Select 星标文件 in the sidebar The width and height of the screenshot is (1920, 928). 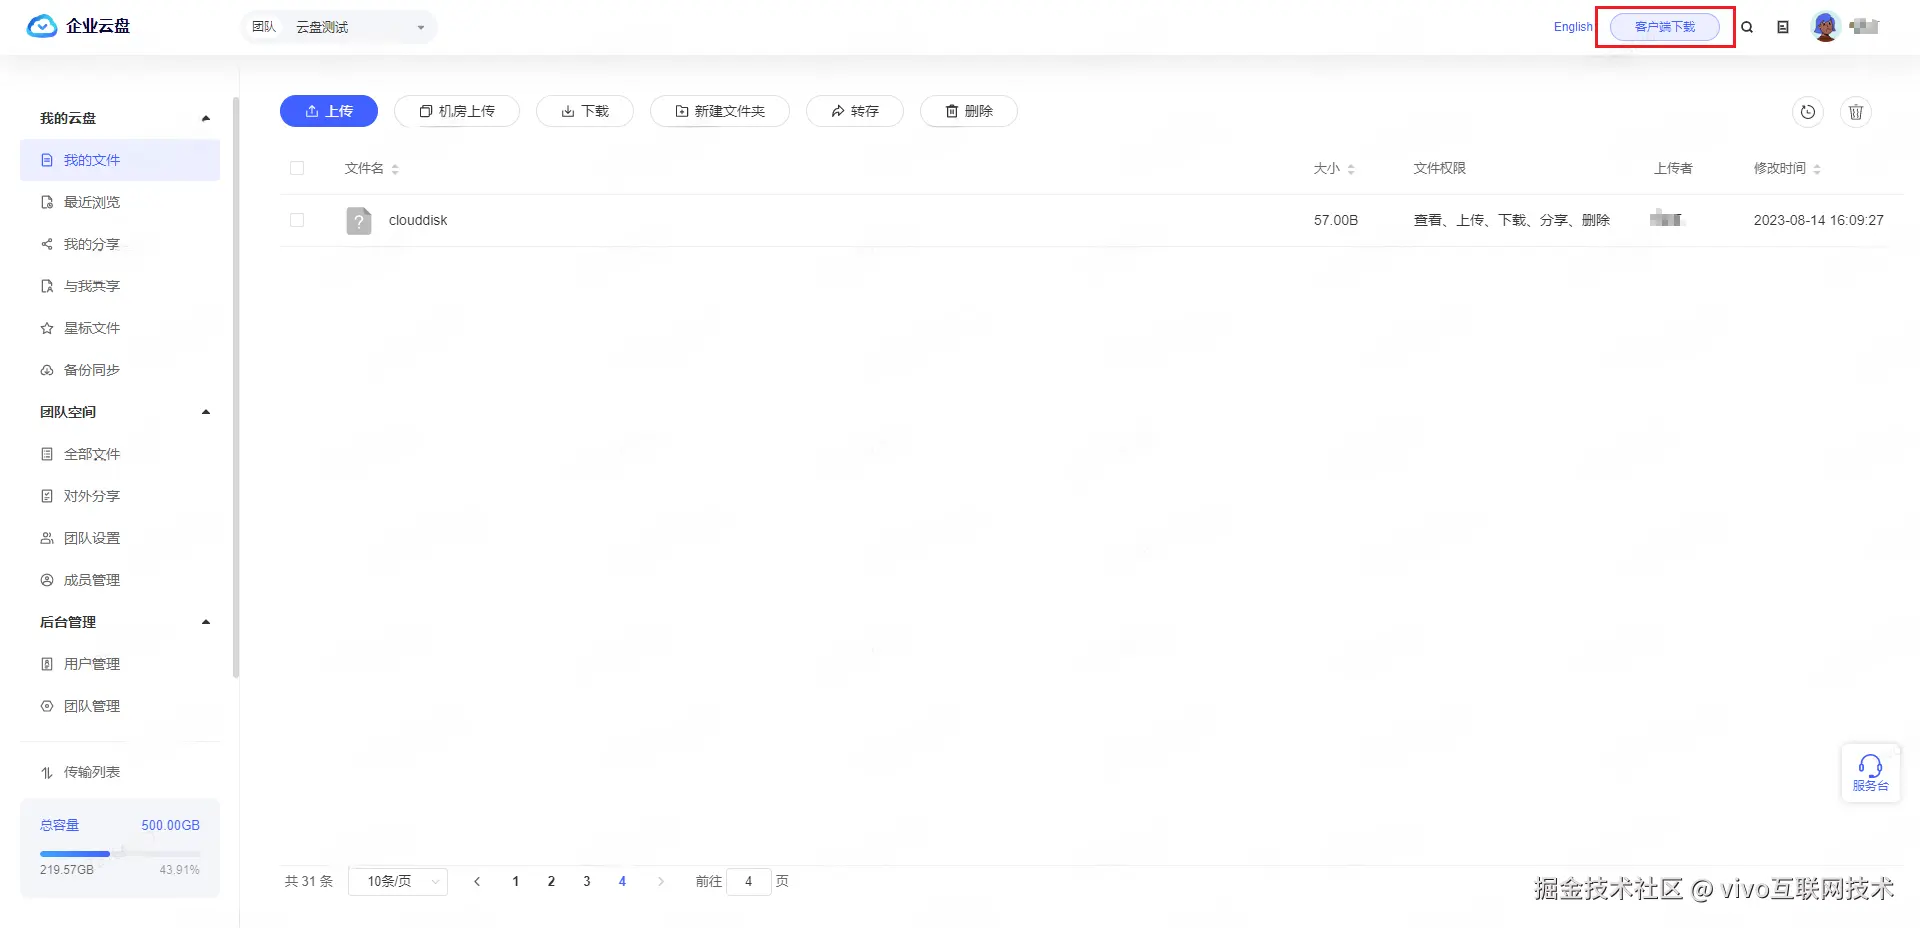click(92, 327)
